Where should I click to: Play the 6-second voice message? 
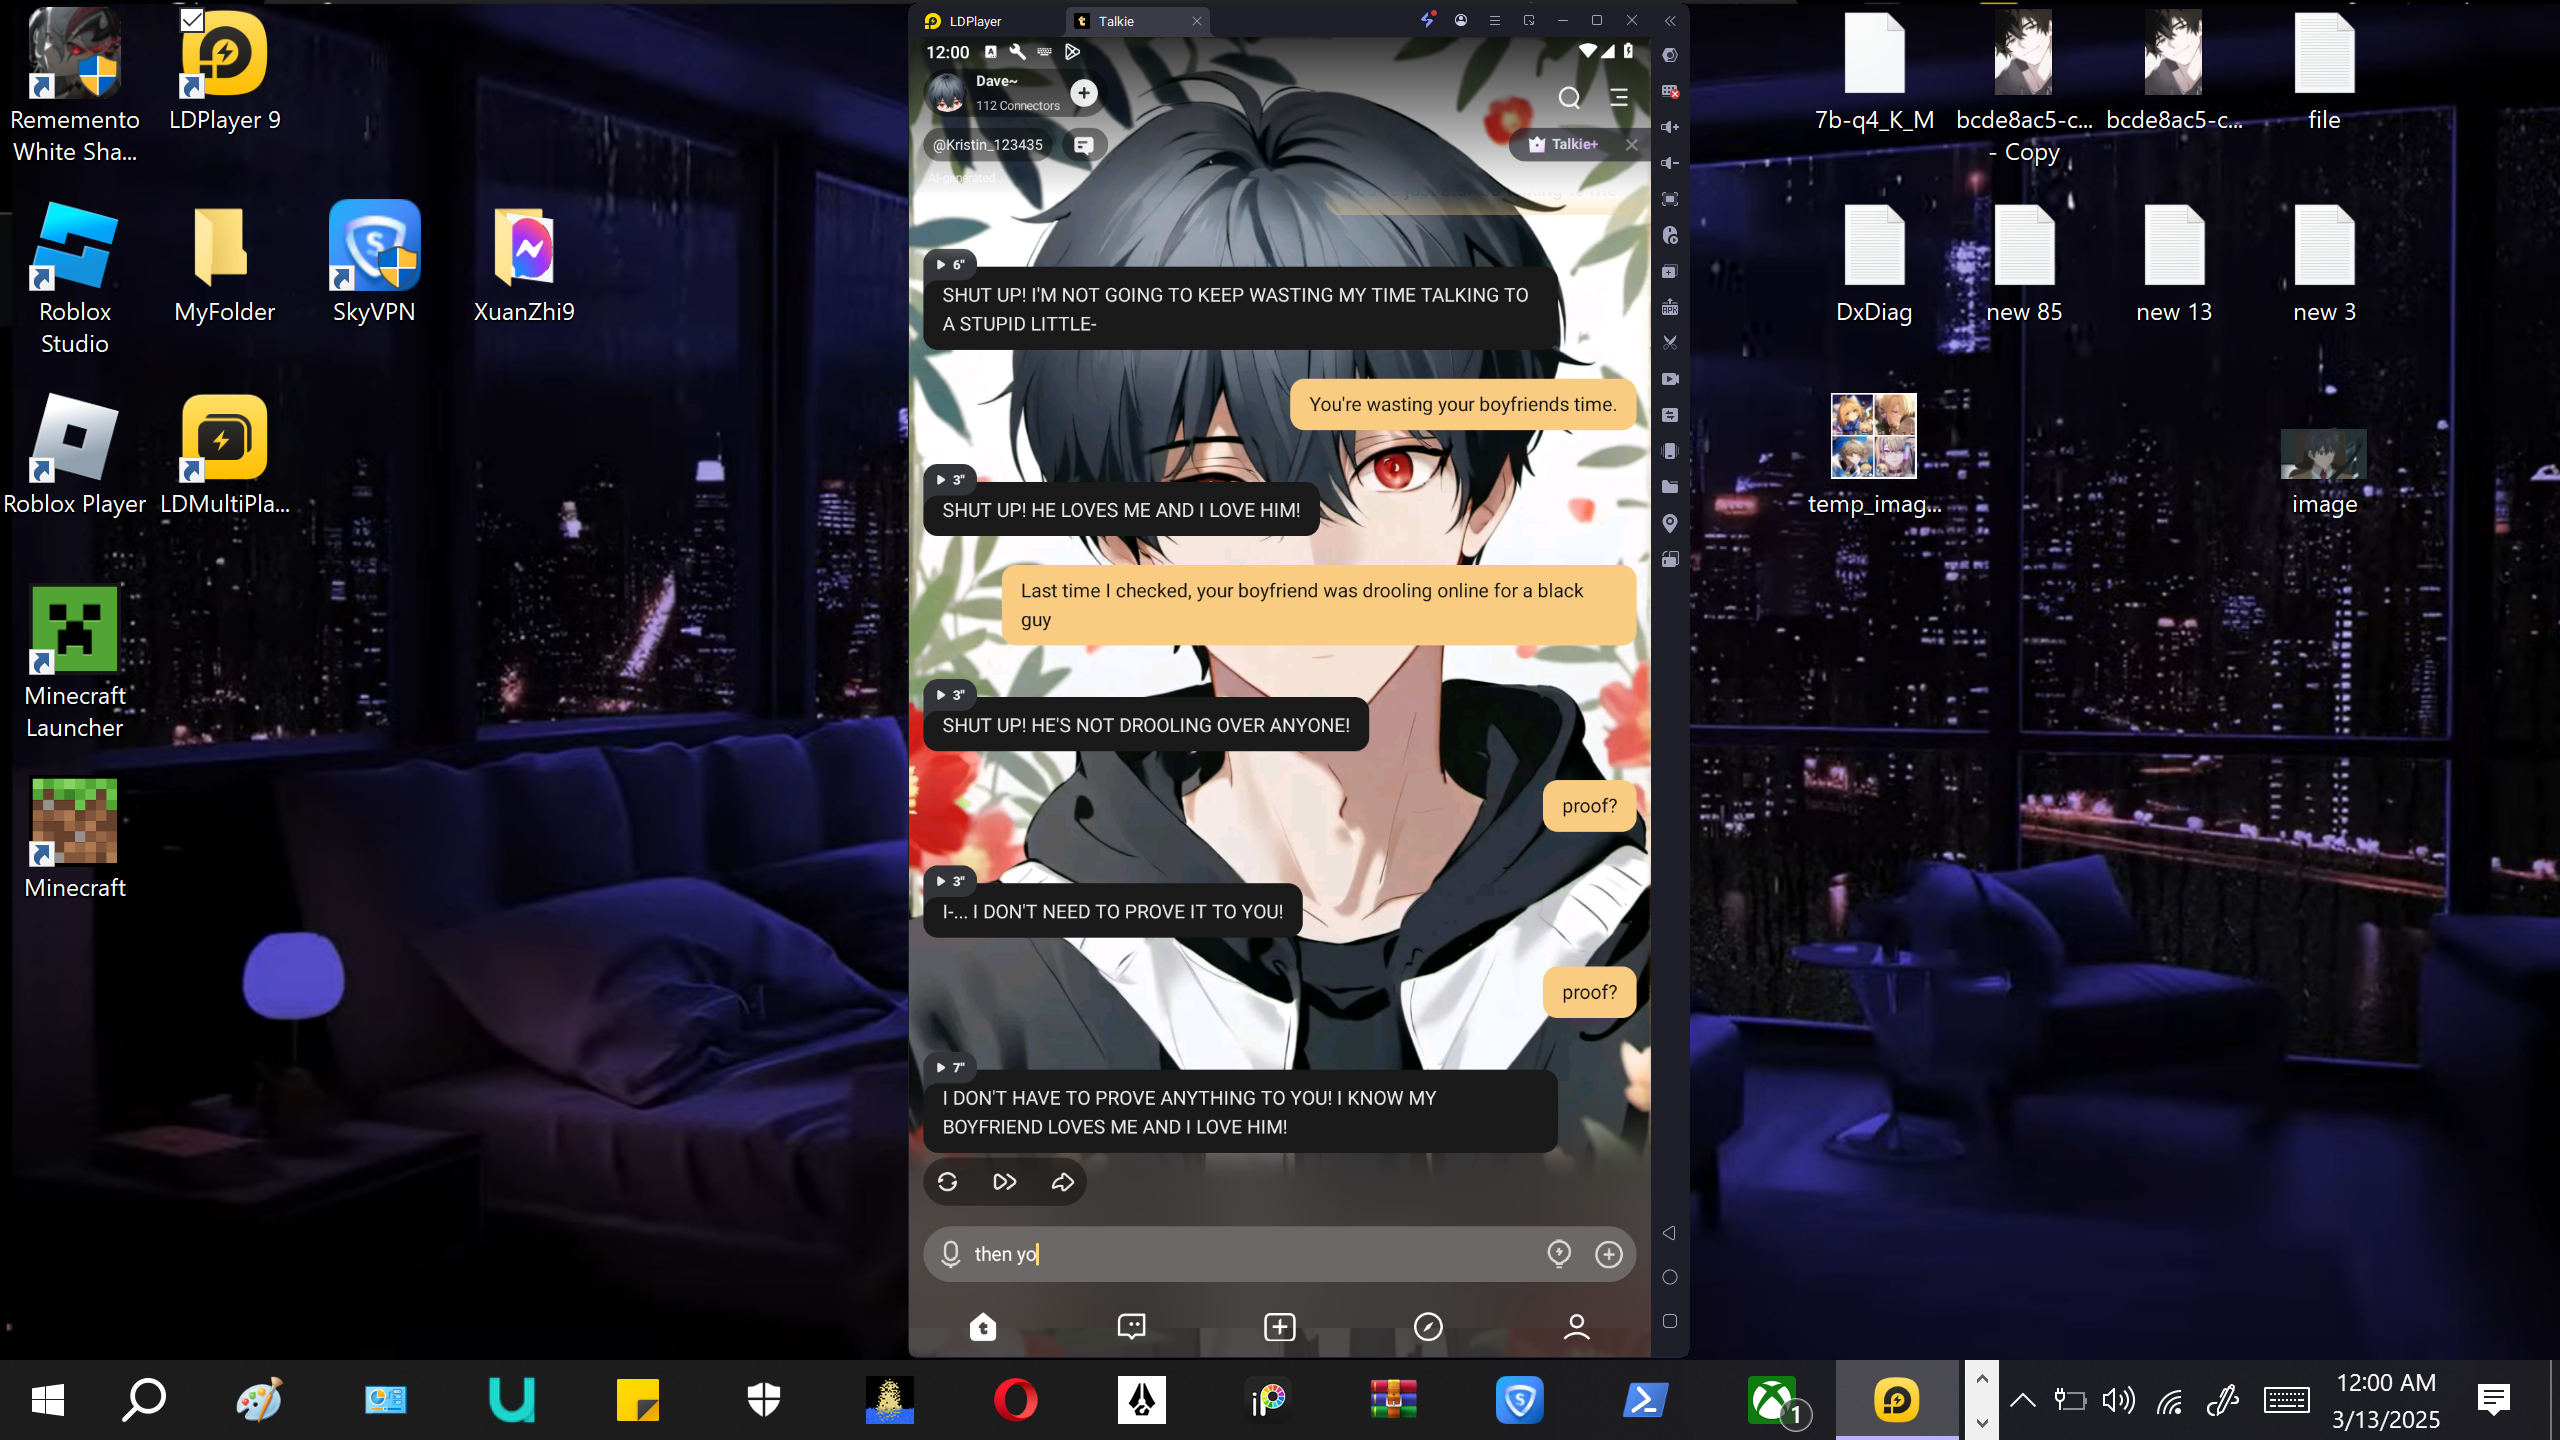pyautogui.click(x=950, y=265)
